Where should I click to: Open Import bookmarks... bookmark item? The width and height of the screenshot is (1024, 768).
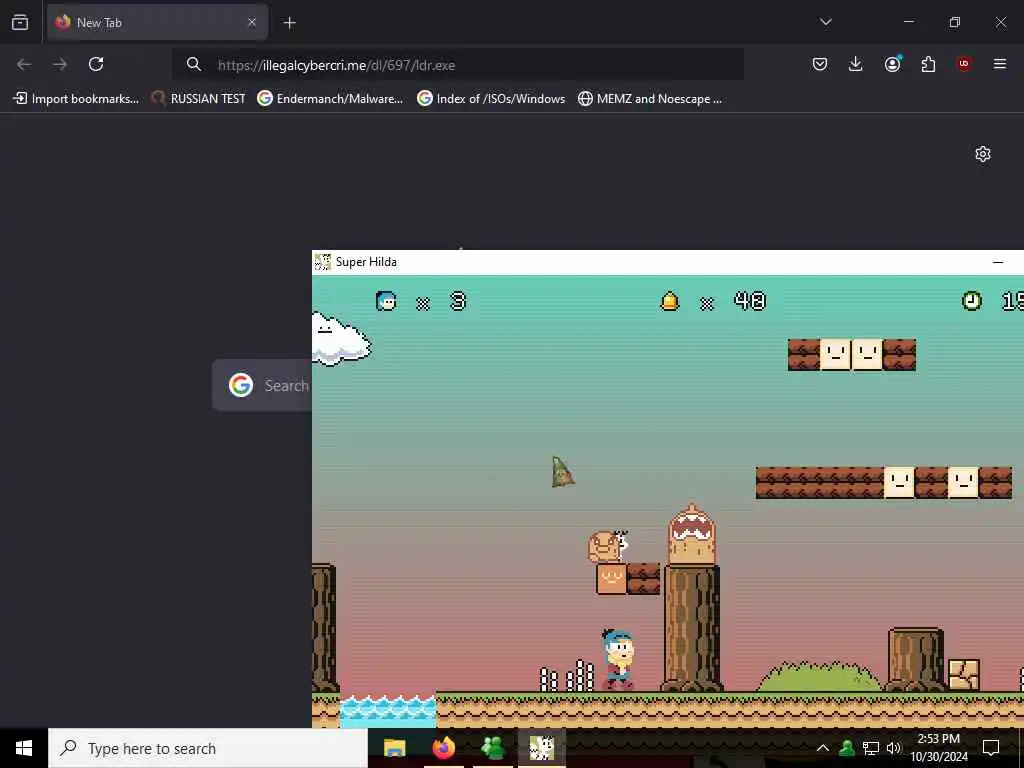pyautogui.click(x=76, y=99)
